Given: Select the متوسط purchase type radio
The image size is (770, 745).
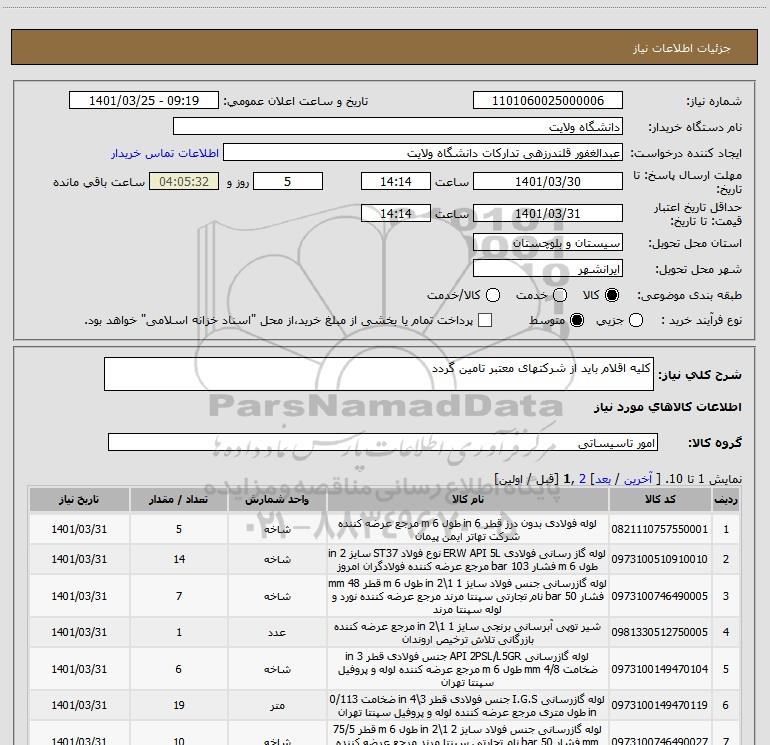Looking at the screenshot, I should tap(577, 320).
